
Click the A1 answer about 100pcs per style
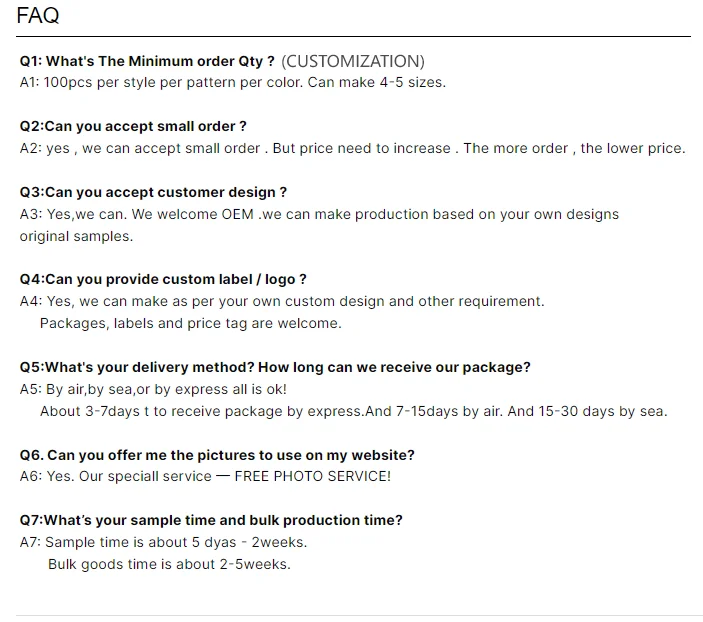coord(232,82)
